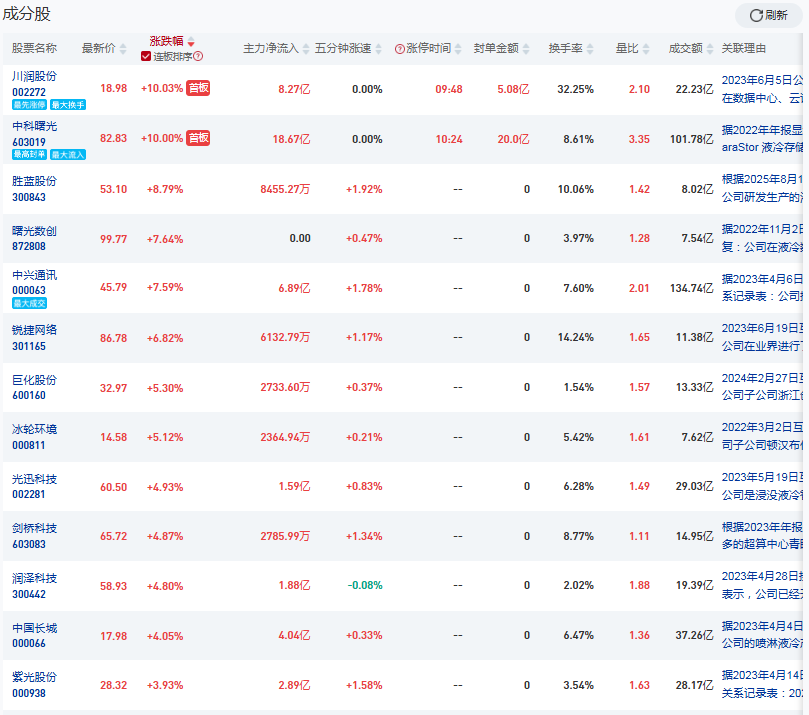Click the 刷新 refresh button
Viewport: 809px width, 715px height.
coord(768,15)
